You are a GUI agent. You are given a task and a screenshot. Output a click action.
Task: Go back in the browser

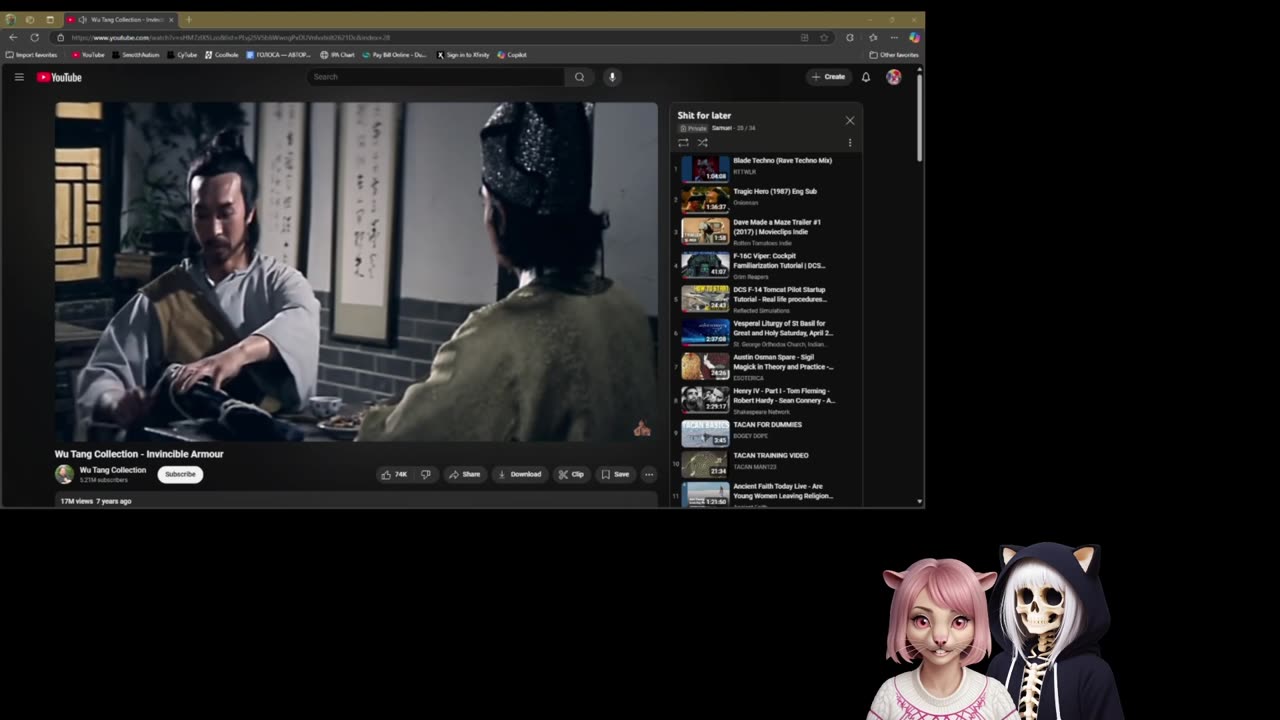(x=13, y=38)
